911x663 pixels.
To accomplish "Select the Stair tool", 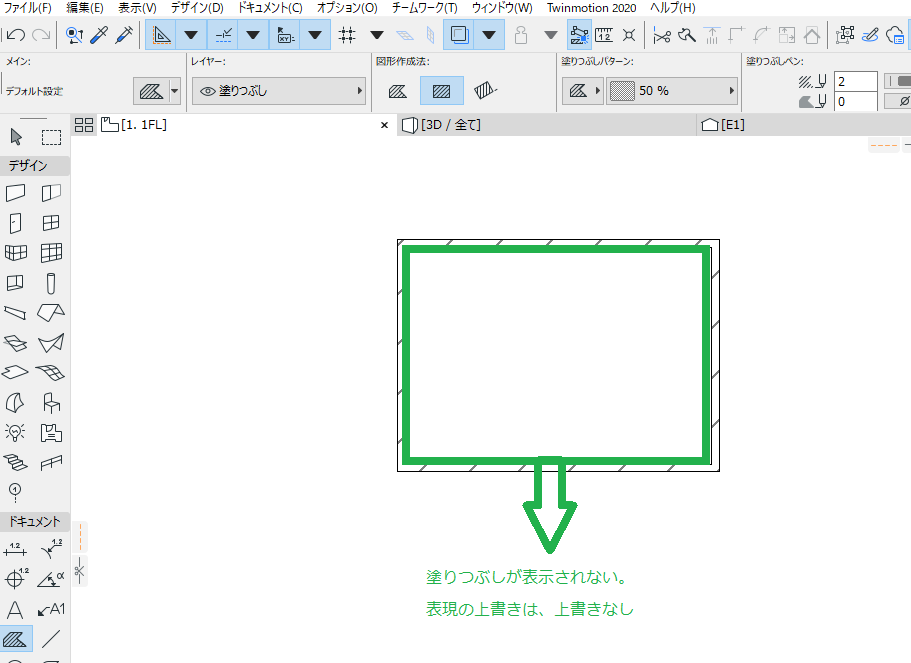I will click(16, 463).
